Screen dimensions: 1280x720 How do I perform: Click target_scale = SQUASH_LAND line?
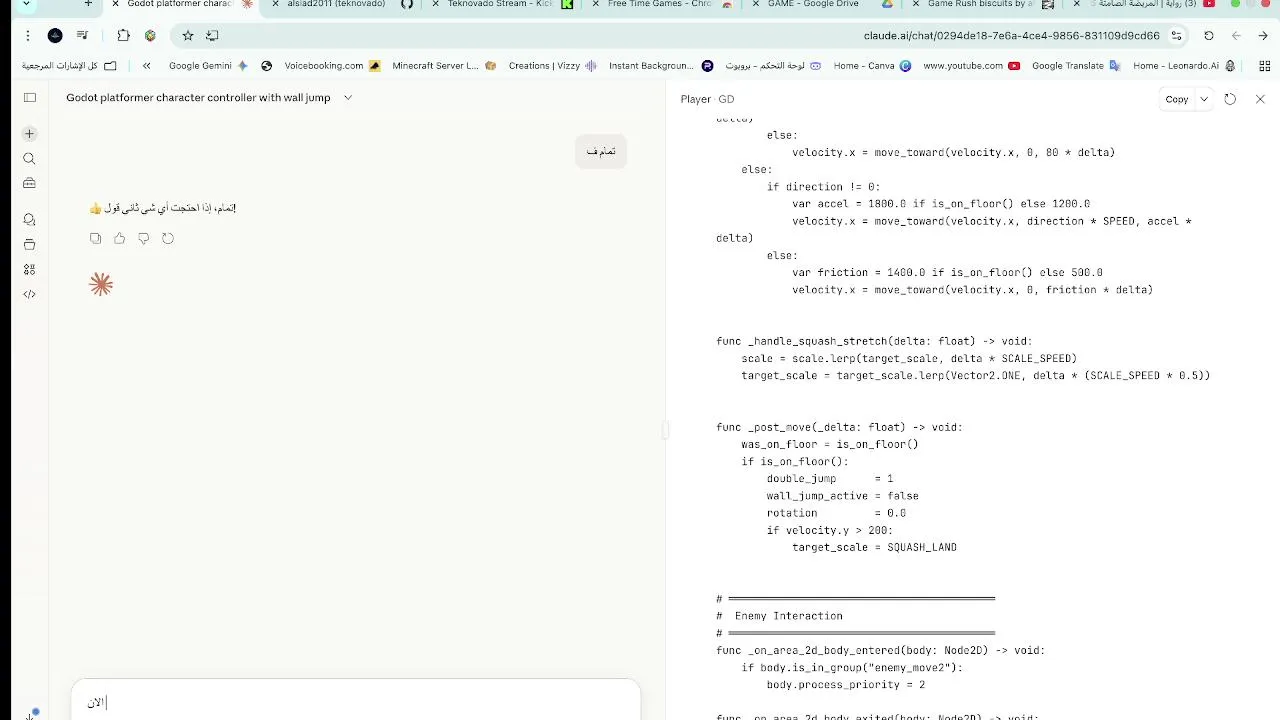(874, 547)
